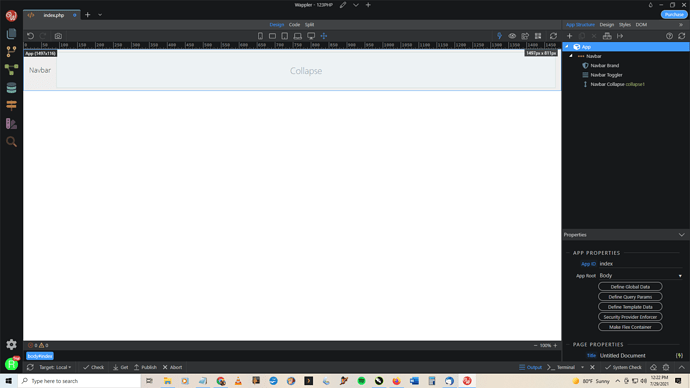Click the undo arrow in toolbar
Screen dimensions: 690x388
(30, 36)
